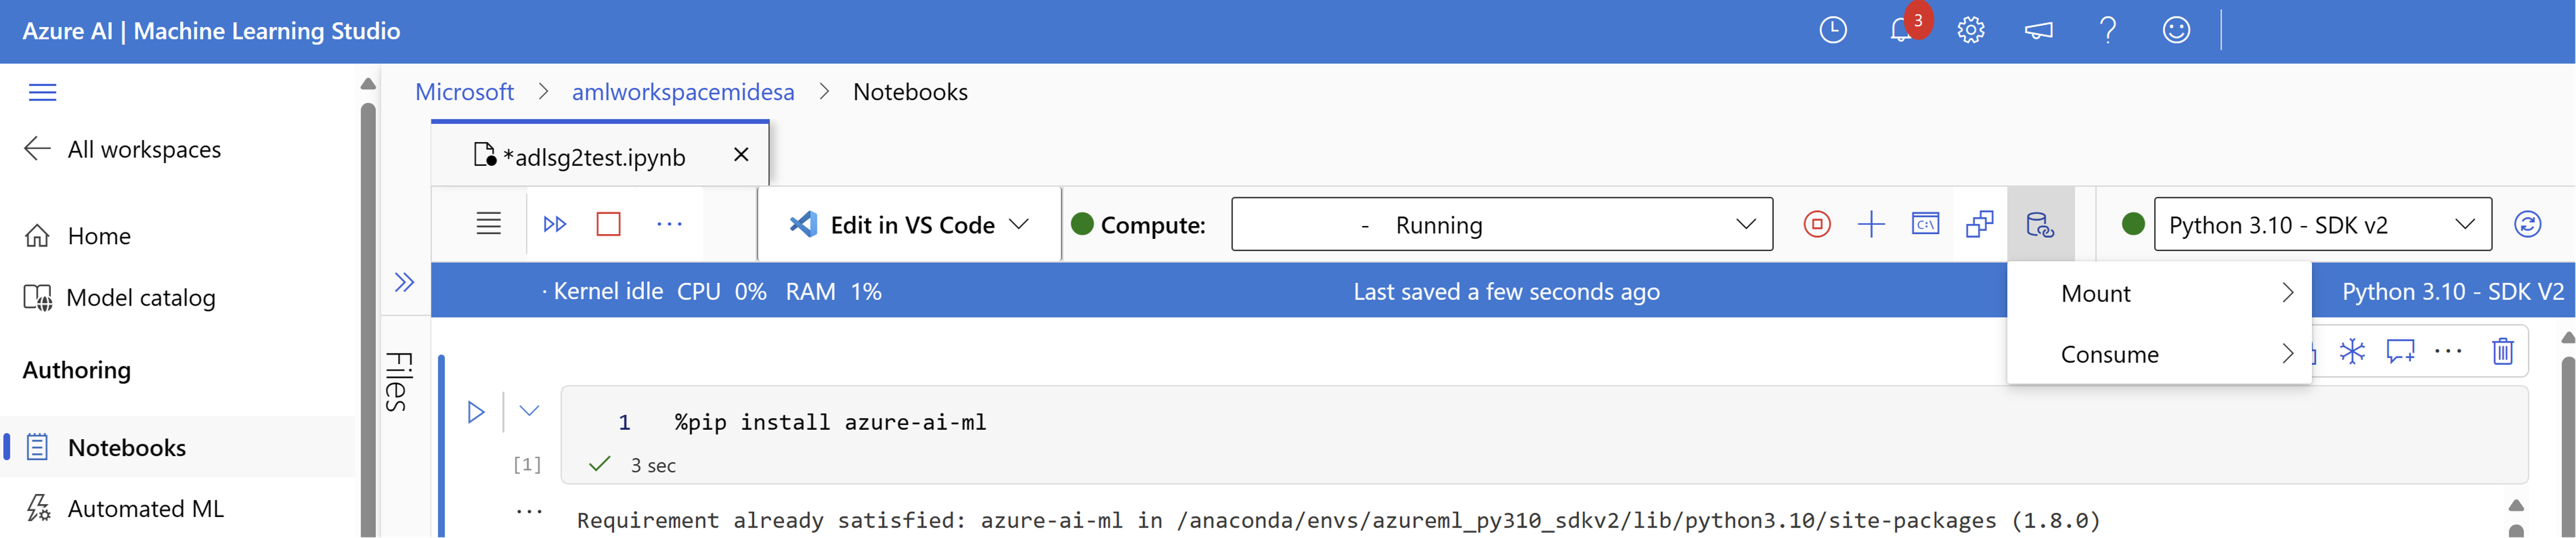Viewport: 2576px width, 538px height.
Task: Delete the current cell
Action: point(2503,351)
